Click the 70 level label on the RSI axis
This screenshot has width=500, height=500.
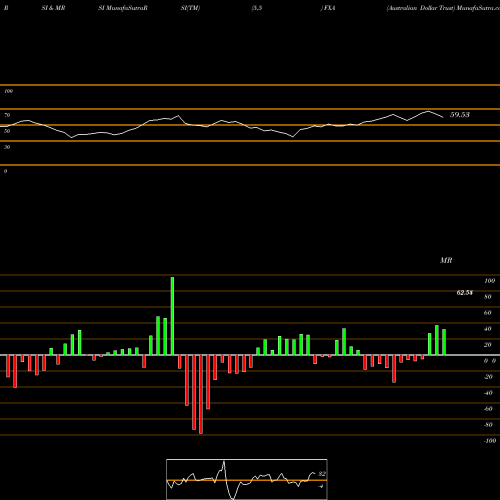click(x=7, y=115)
